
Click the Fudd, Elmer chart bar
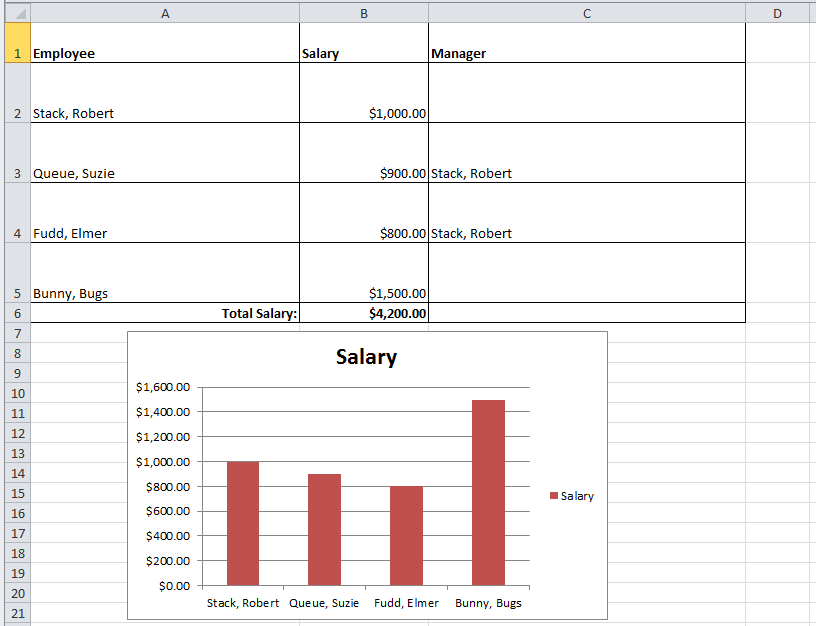tap(406, 535)
